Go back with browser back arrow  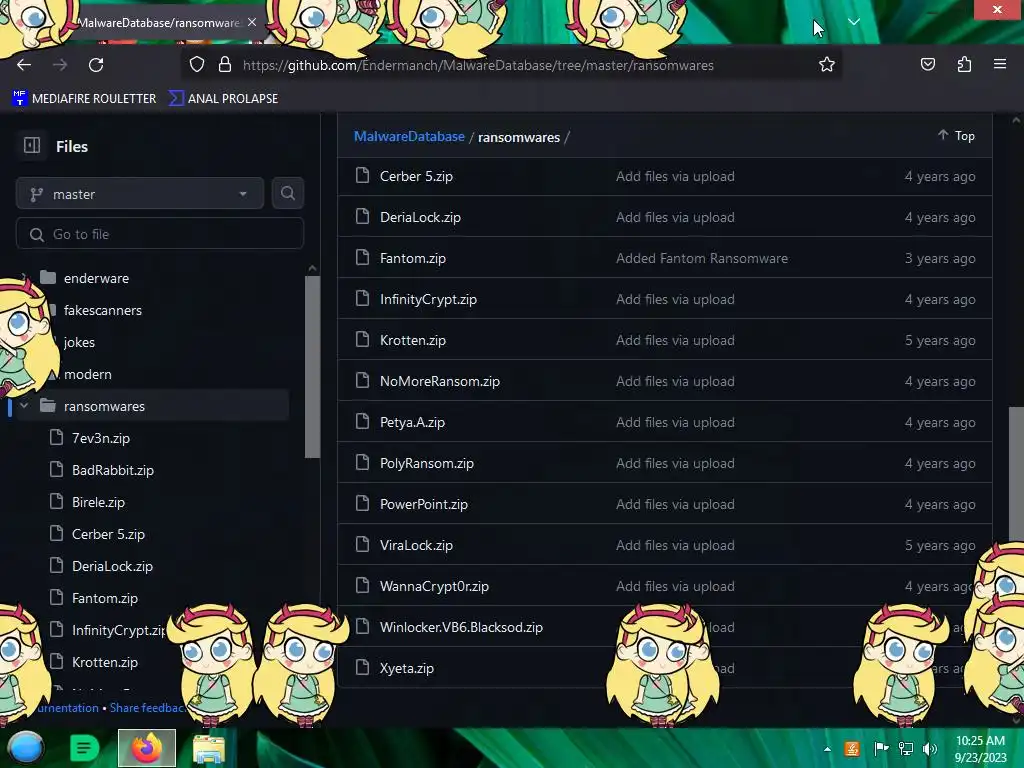24,65
